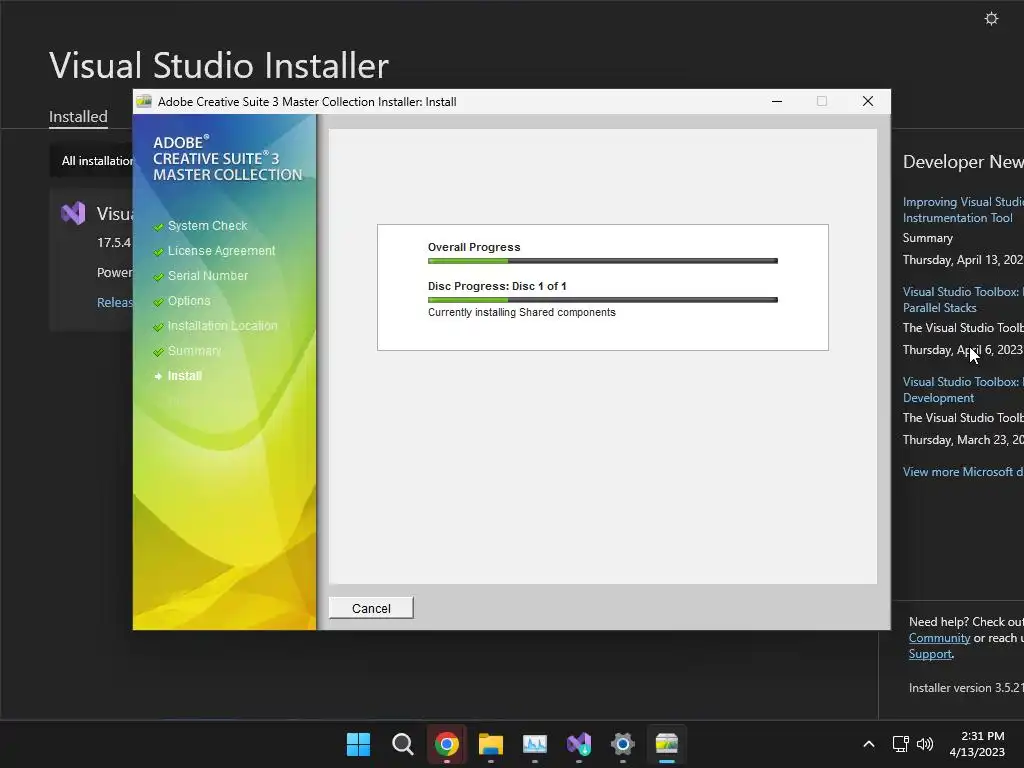Screen dimensions: 1024x768
Task: Click the License Agreement step checkmark
Action: [158, 251]
